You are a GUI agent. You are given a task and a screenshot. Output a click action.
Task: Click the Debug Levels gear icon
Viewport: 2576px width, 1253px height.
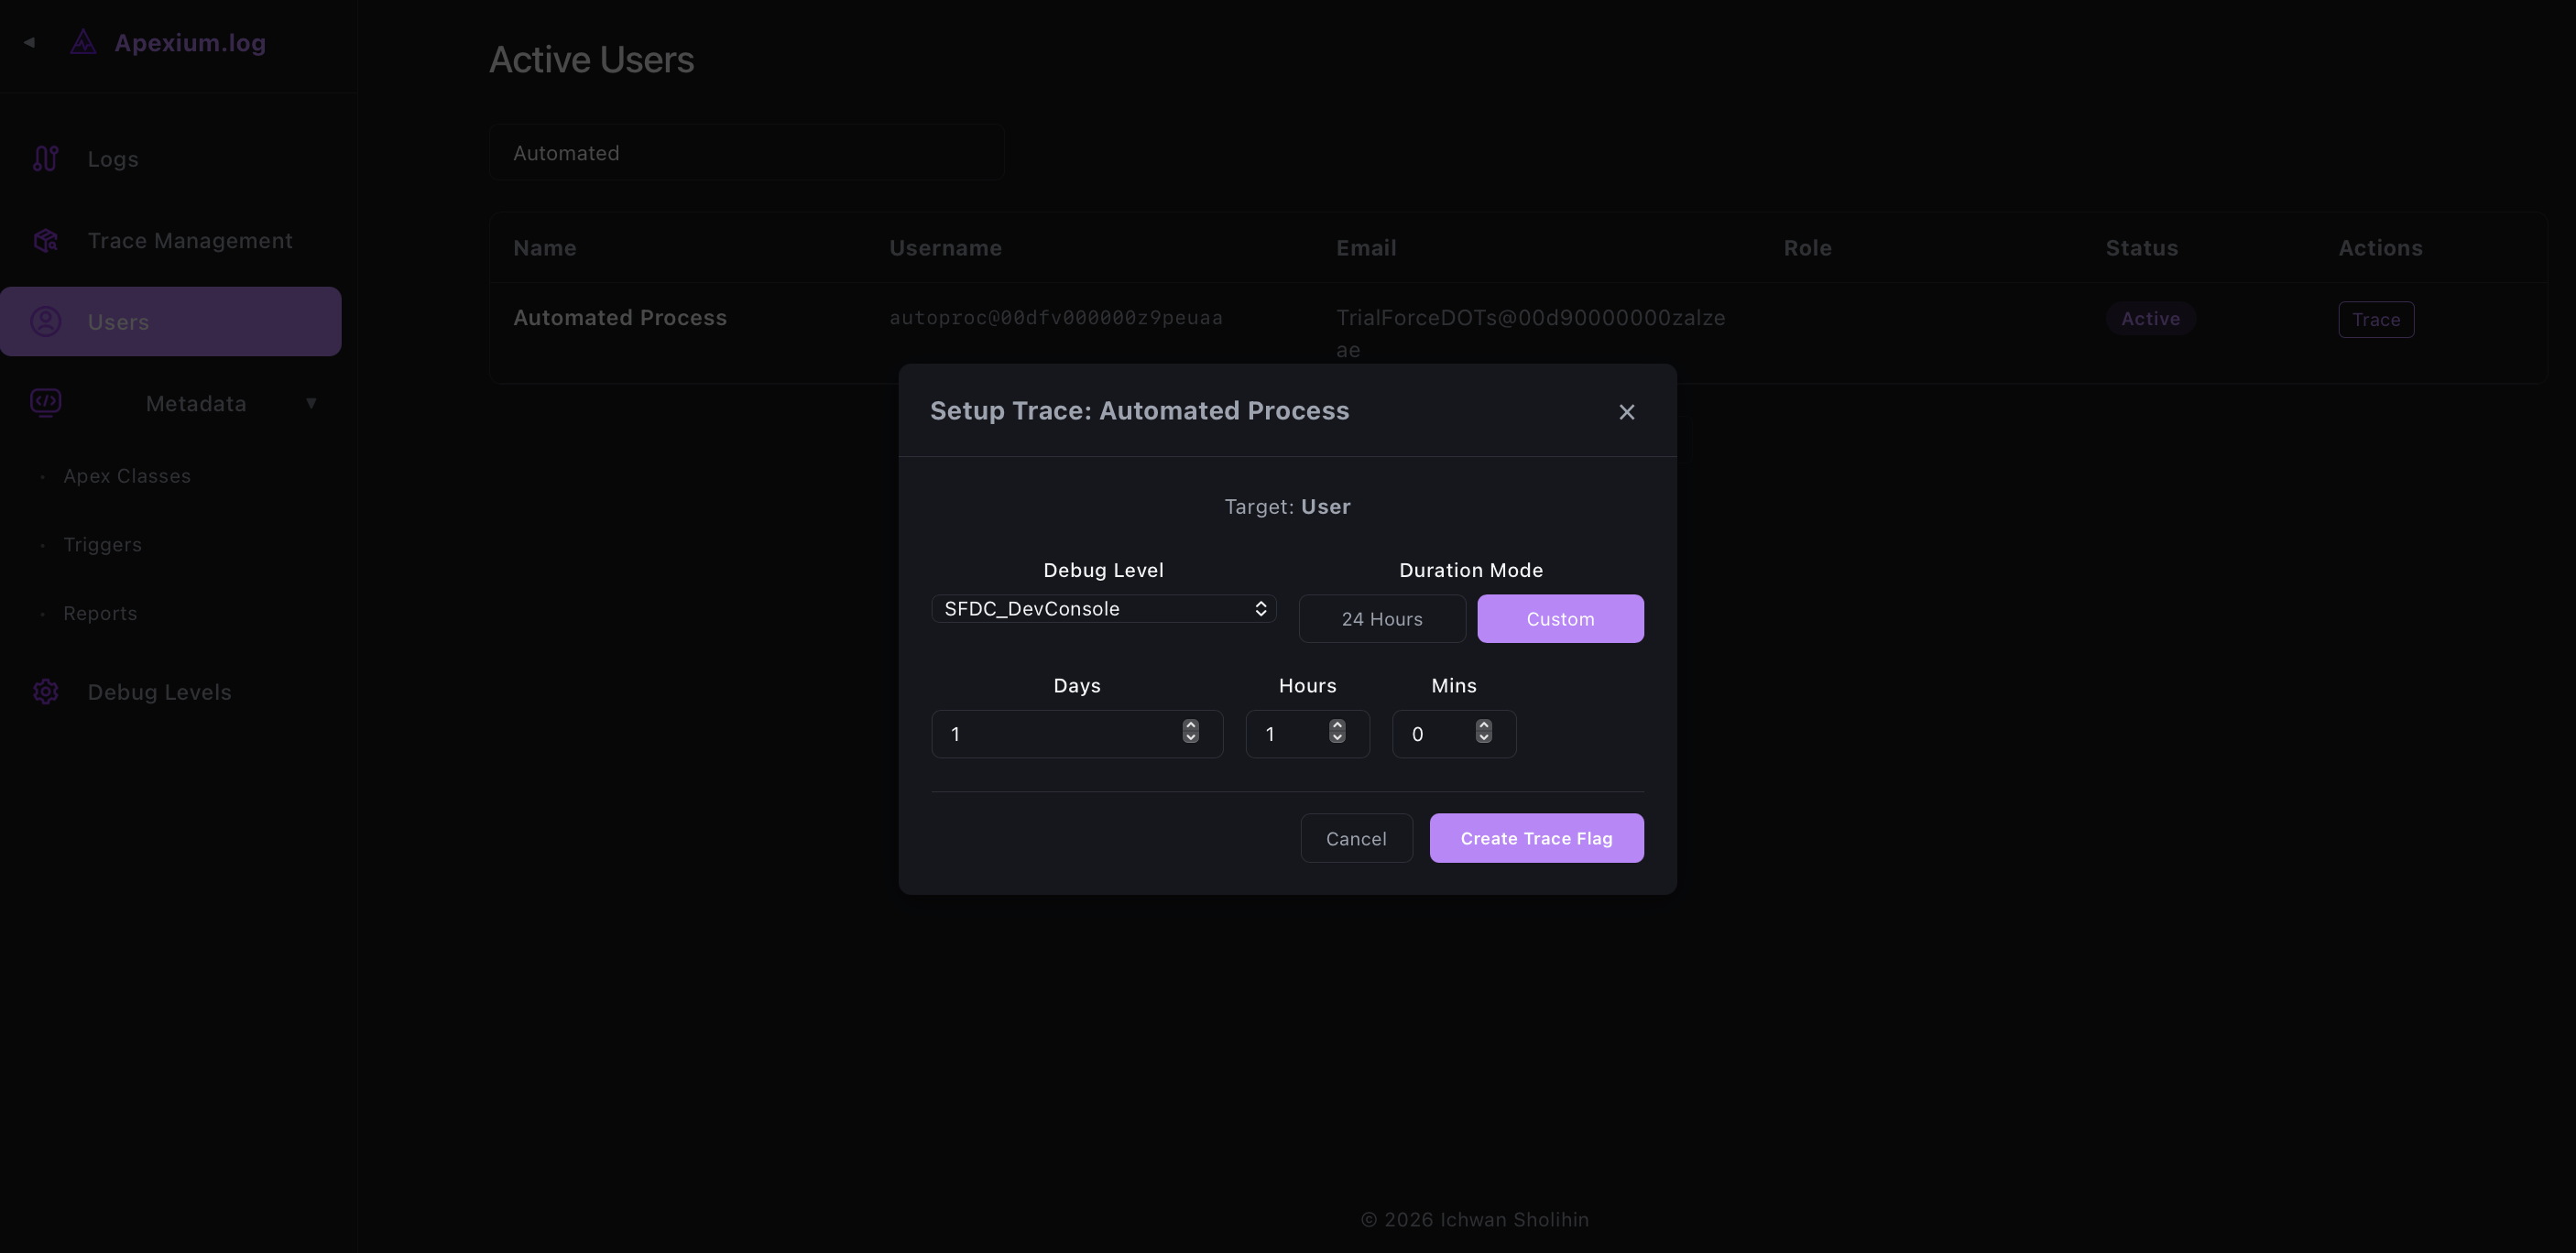46,691
